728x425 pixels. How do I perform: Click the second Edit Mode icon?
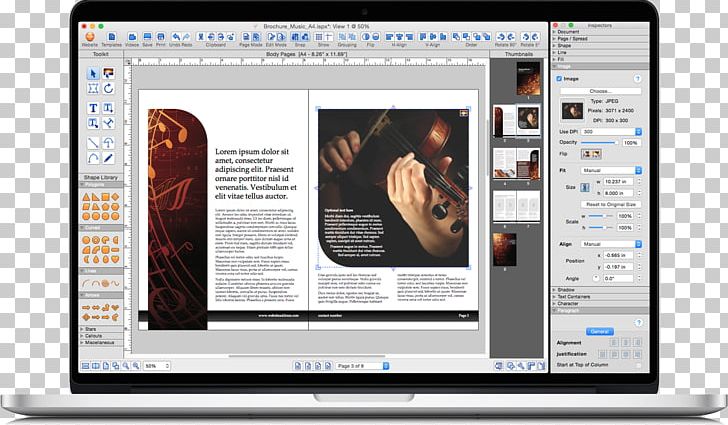tap(282, 37)
